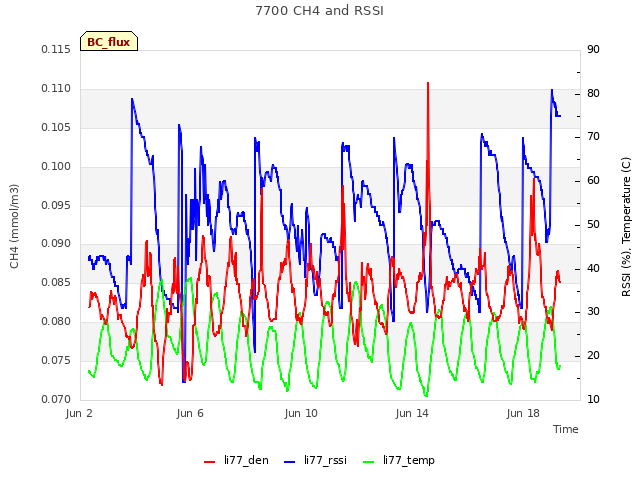This screenshot has width=640, height=480.
Task: Click the 0.080 left axis value
Action: 56,321
